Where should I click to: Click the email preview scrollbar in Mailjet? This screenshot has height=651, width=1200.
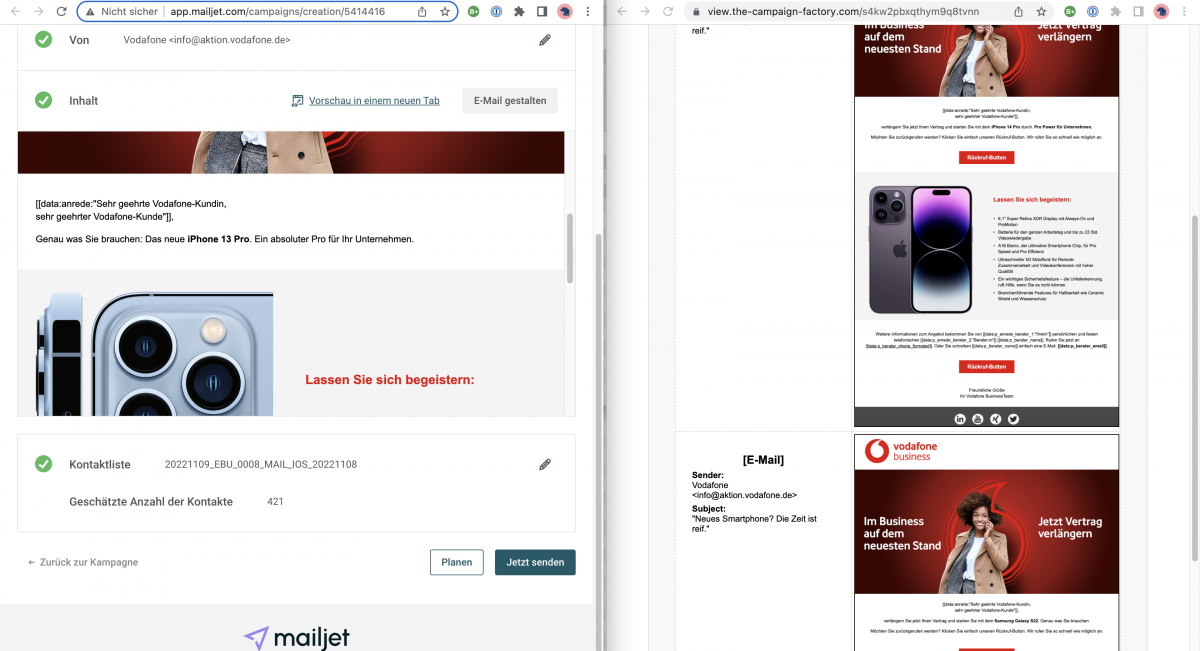[570, 247]
